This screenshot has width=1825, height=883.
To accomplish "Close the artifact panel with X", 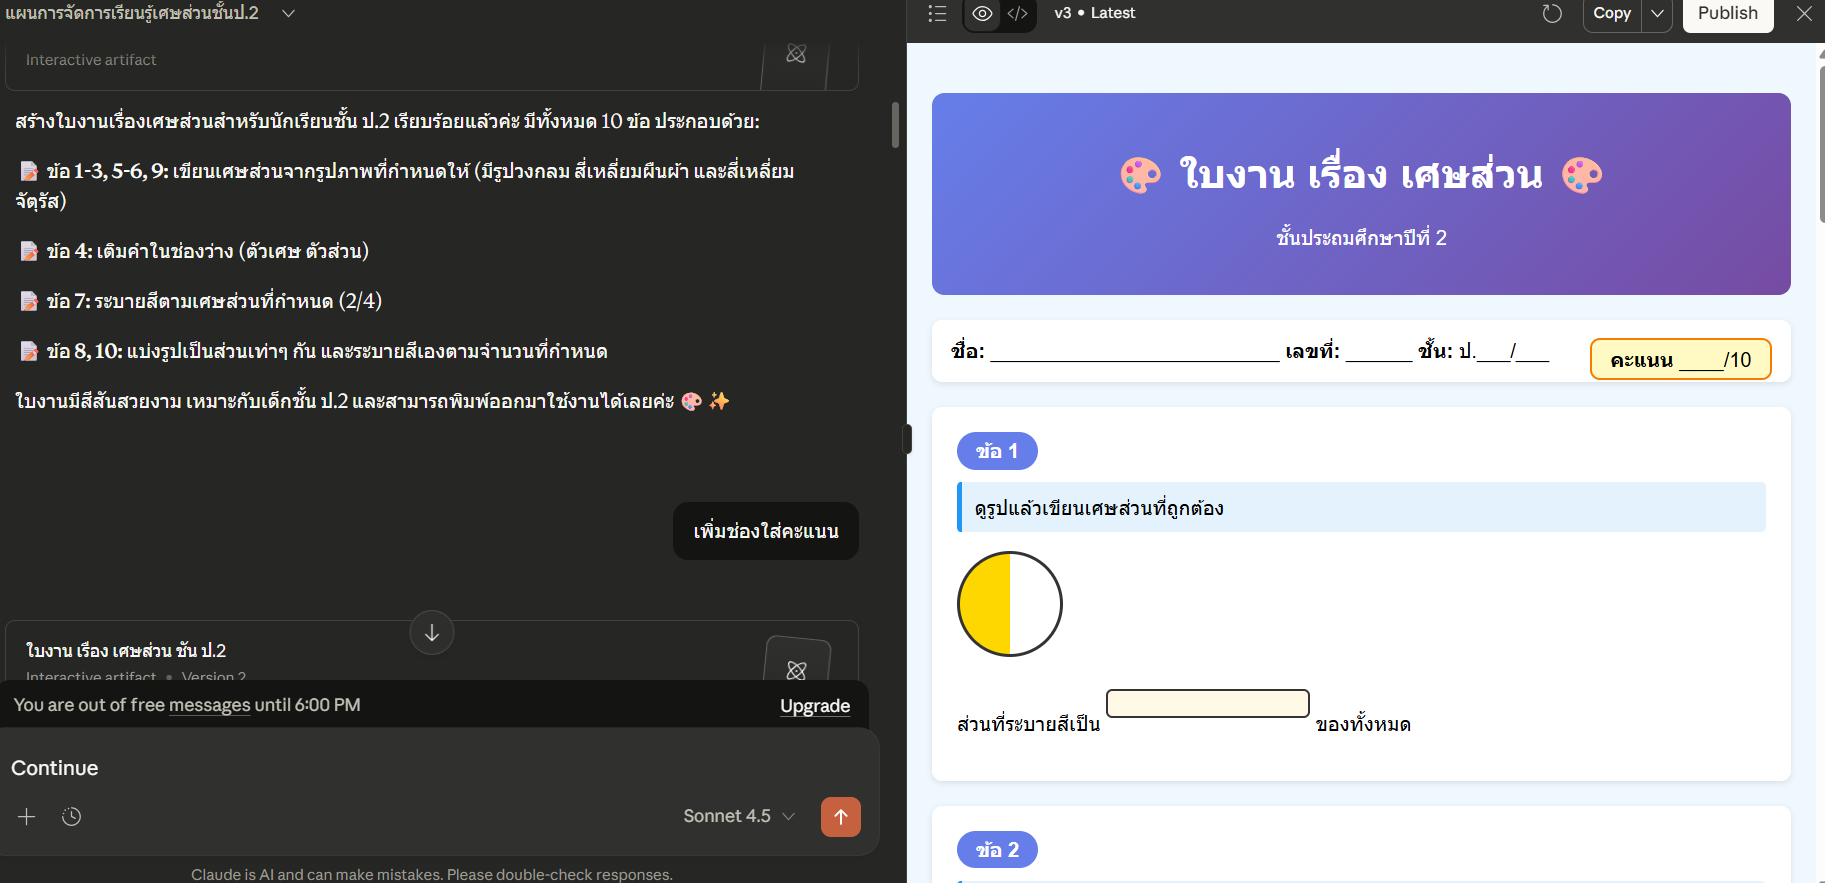I will pyautogui.click(x=1804, y=14).
